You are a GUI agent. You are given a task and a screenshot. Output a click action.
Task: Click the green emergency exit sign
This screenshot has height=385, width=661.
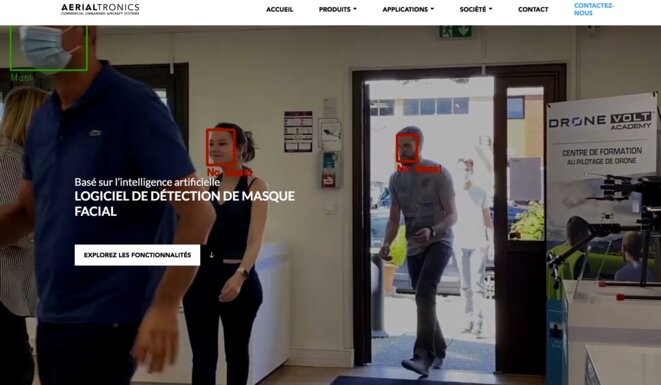point(455,32)
